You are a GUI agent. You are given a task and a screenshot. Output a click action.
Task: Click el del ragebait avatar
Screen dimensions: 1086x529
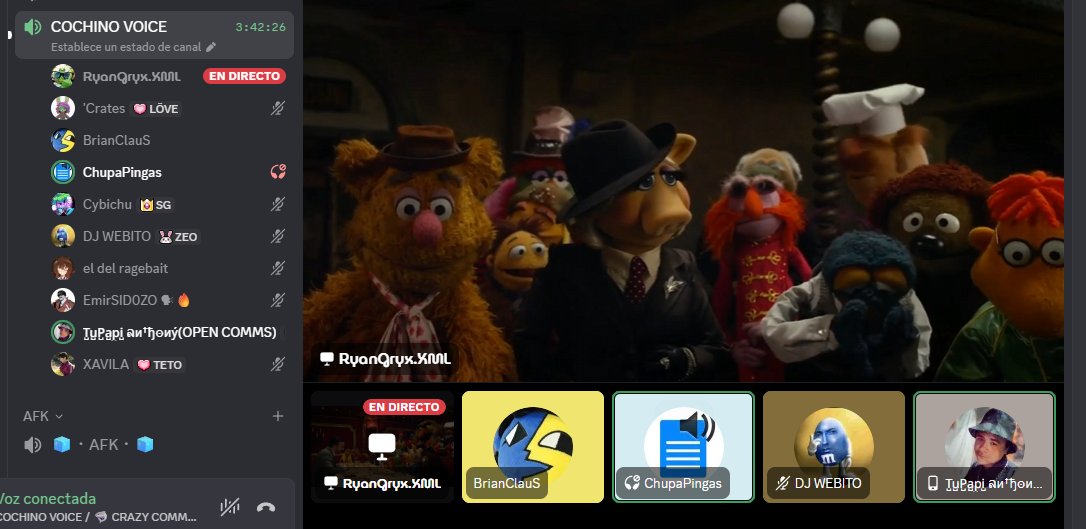pos(63,268)
